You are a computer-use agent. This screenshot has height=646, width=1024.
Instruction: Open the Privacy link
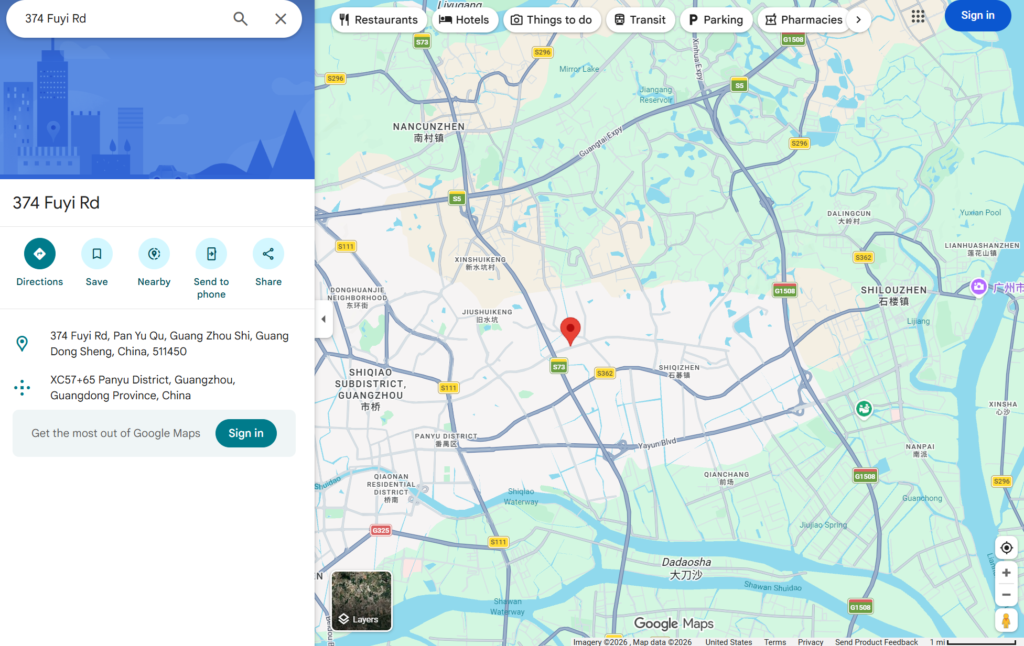point(810,642)
